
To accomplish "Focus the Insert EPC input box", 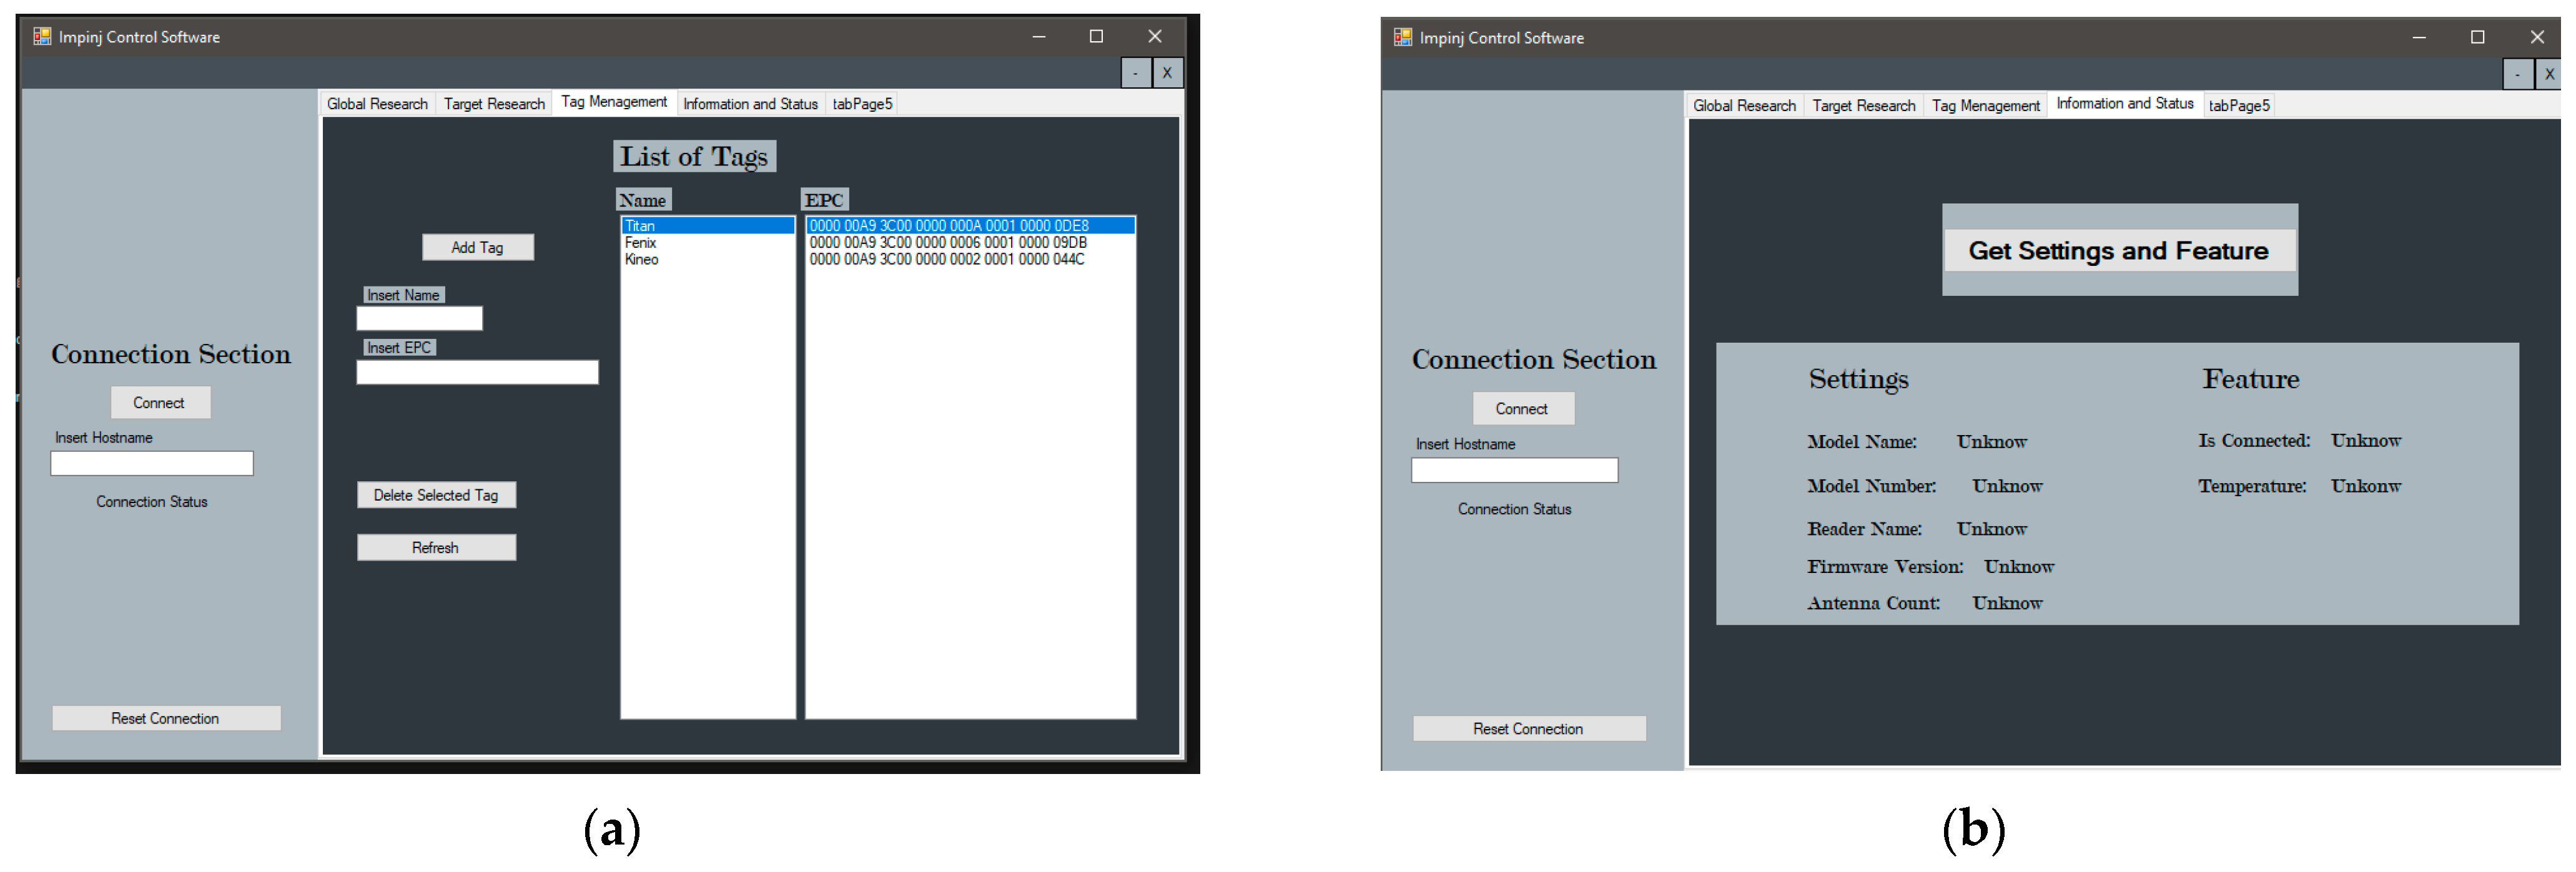I will click(477, 373).
